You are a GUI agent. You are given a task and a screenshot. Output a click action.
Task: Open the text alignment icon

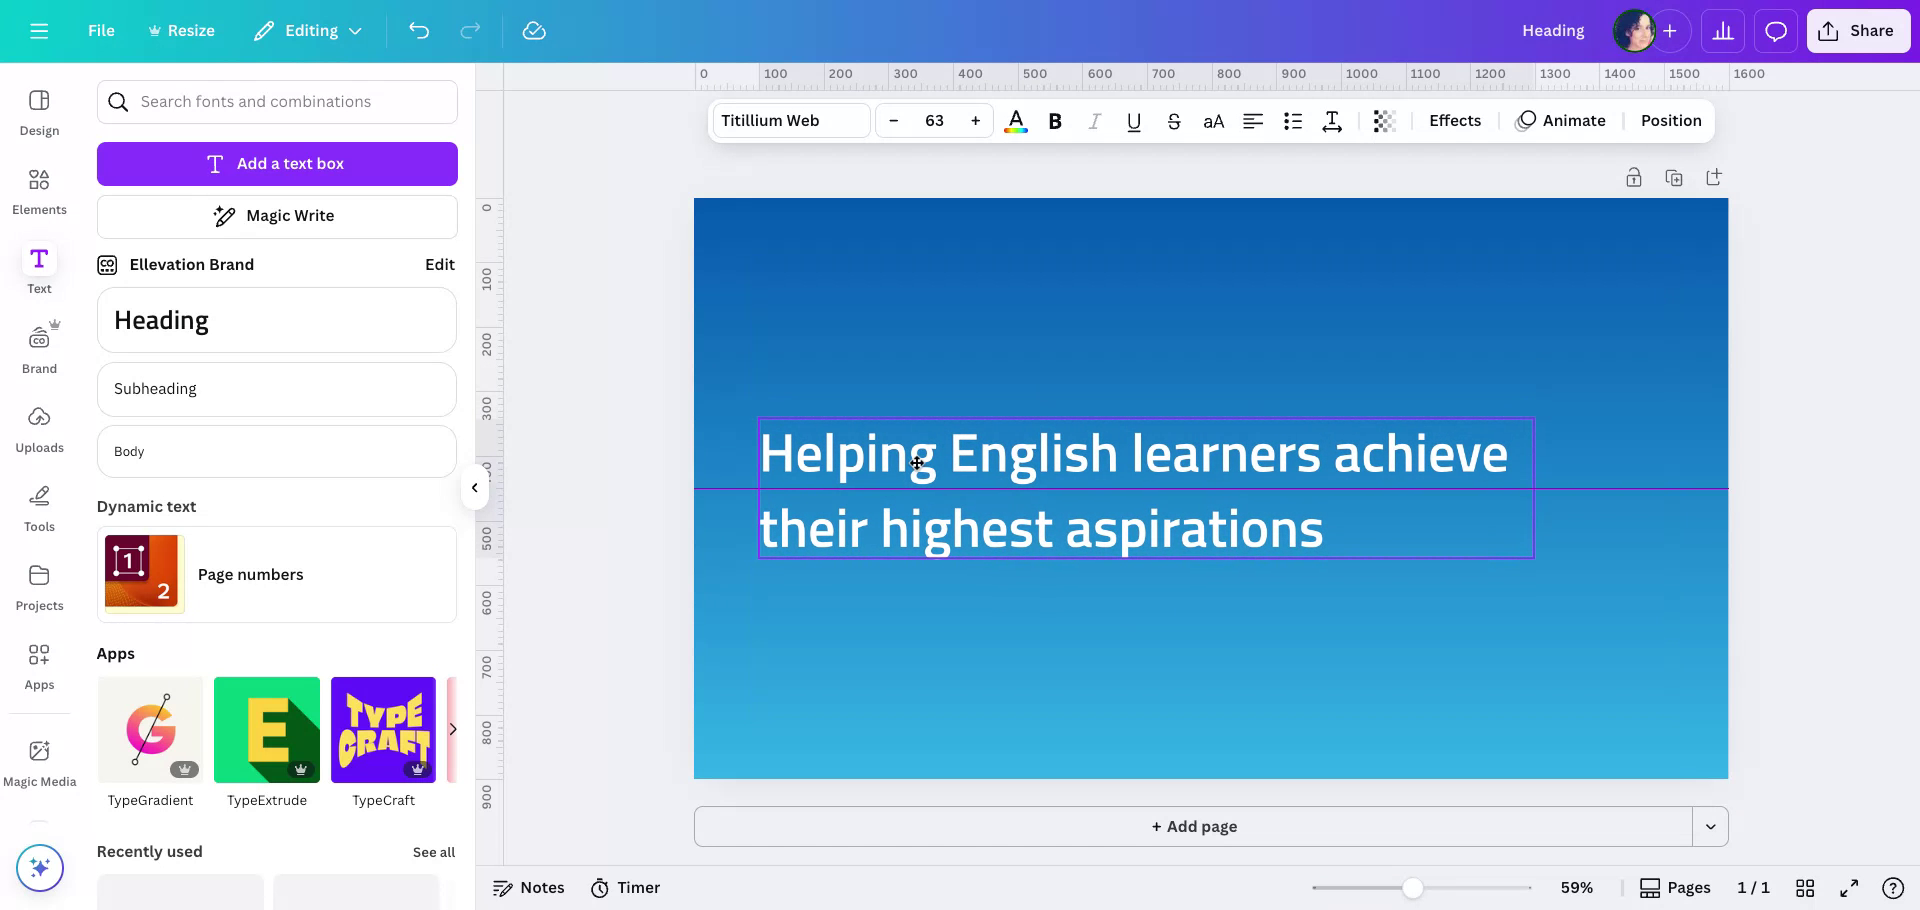coord(1252,121)
